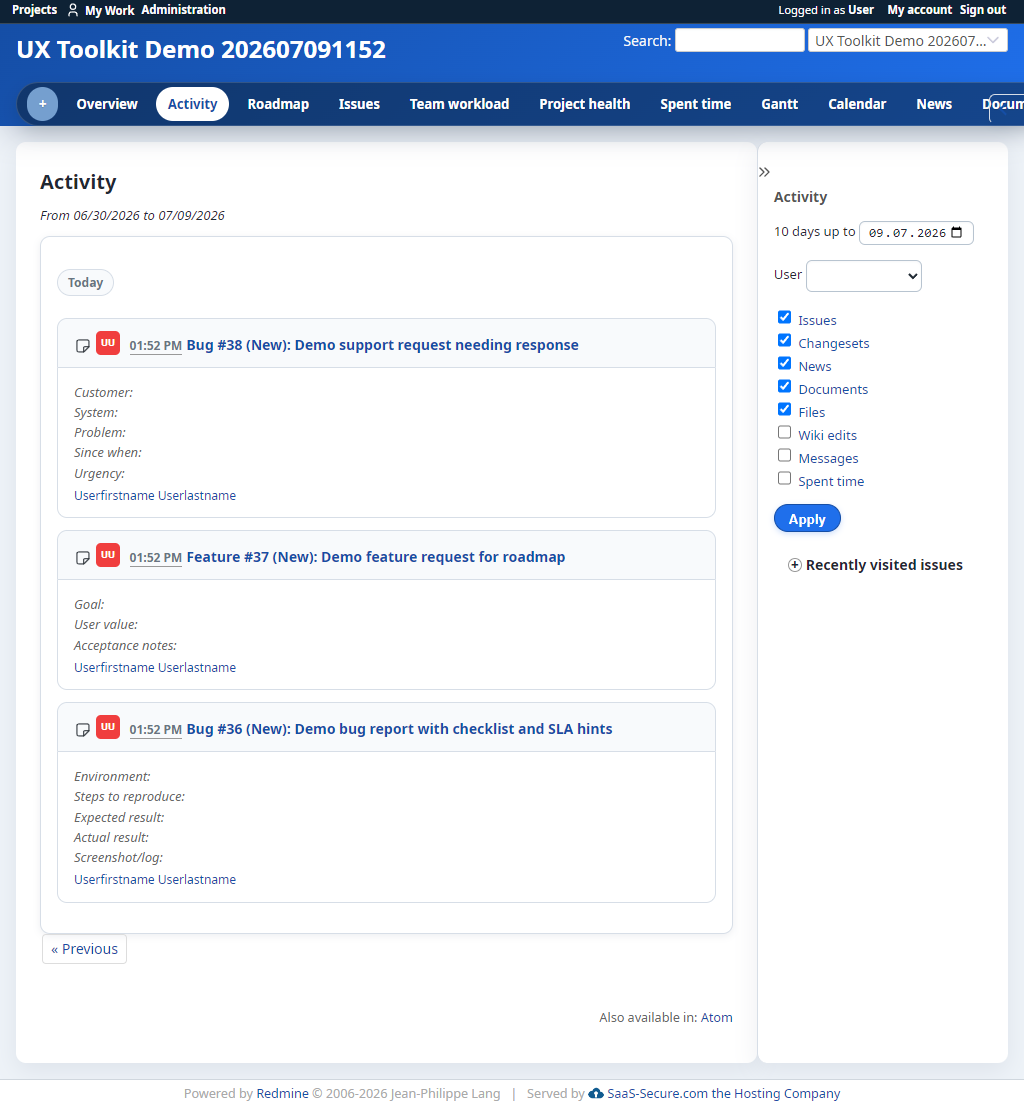Uncheck the Documents checkbox

coord(785,386)
